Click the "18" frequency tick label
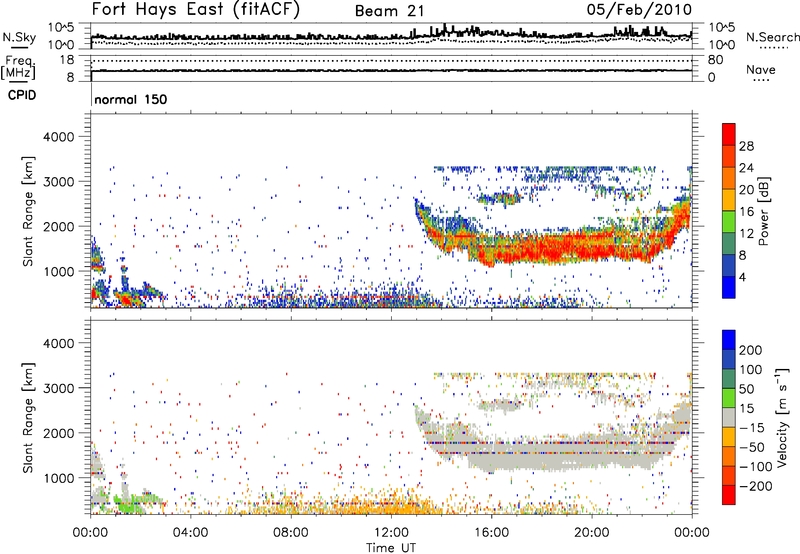 point(67,60)
